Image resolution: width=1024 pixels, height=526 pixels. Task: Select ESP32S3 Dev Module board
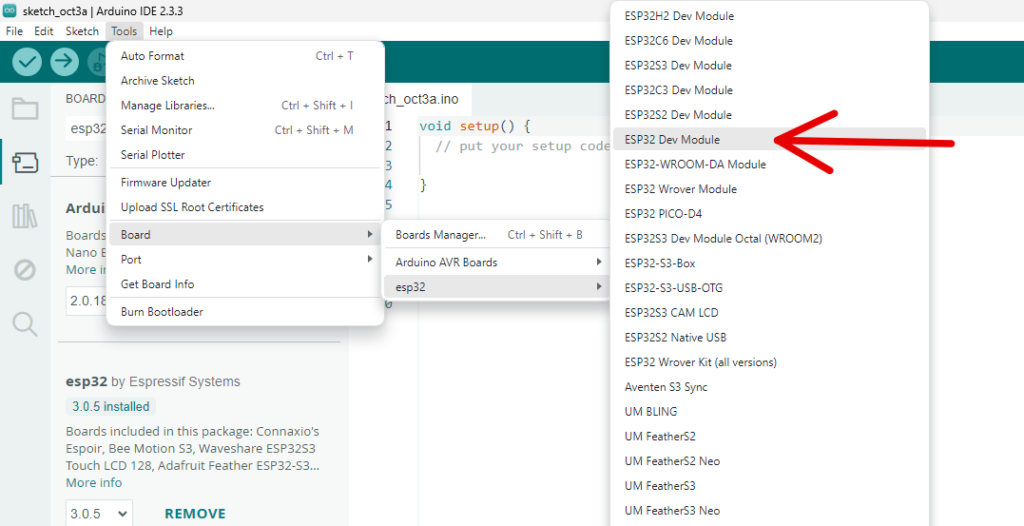click(x=769, y=65)
